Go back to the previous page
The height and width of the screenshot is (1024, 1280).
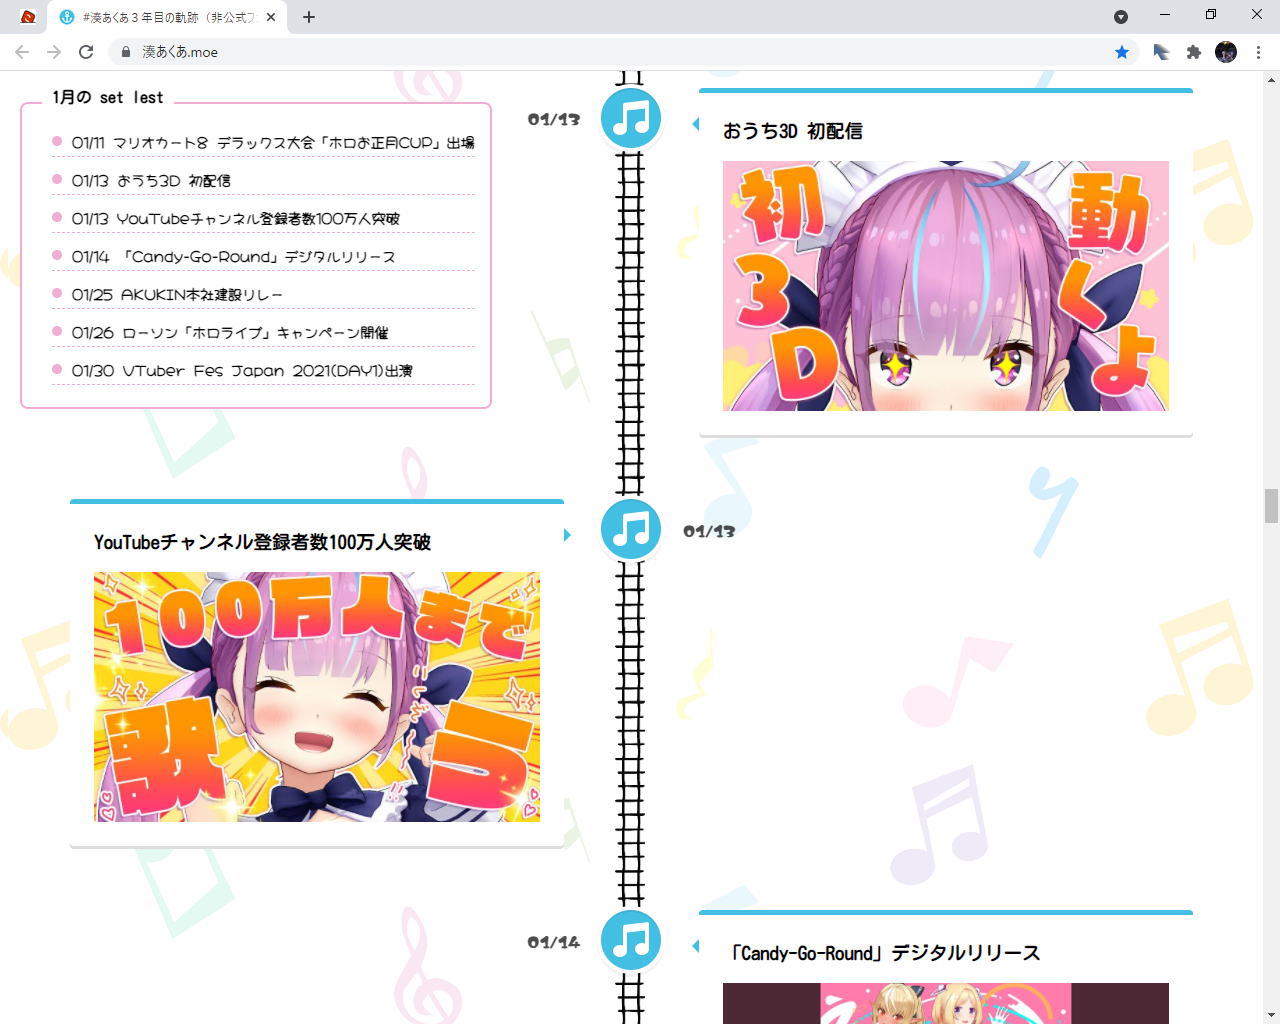coord(22,52)
